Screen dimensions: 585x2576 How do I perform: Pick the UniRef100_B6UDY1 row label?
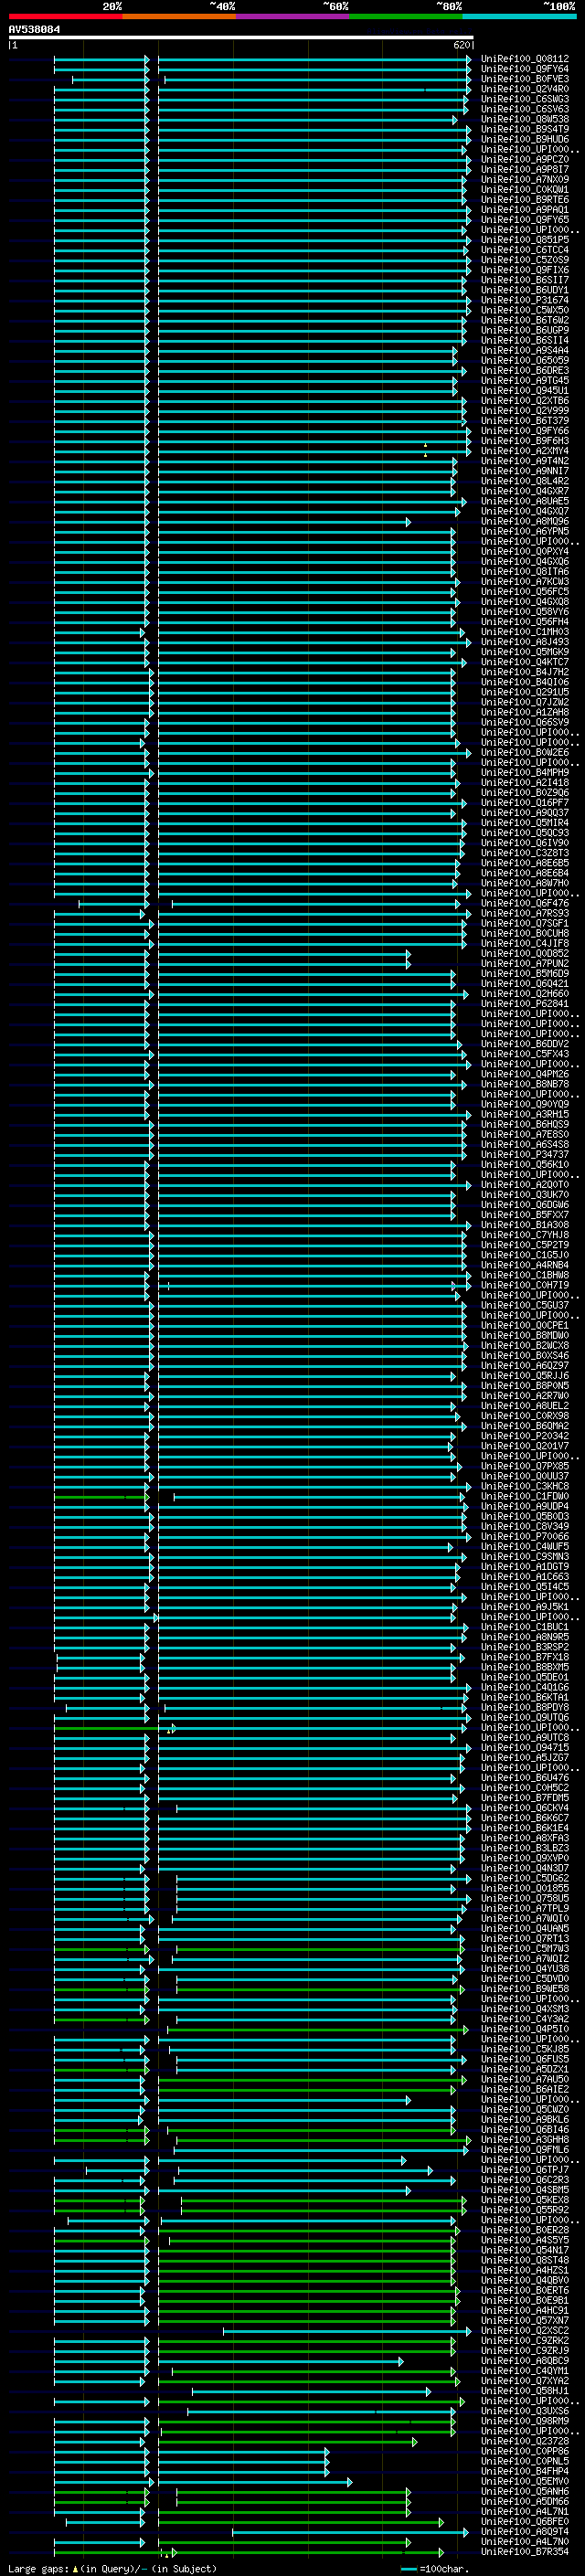coord(524,290)
